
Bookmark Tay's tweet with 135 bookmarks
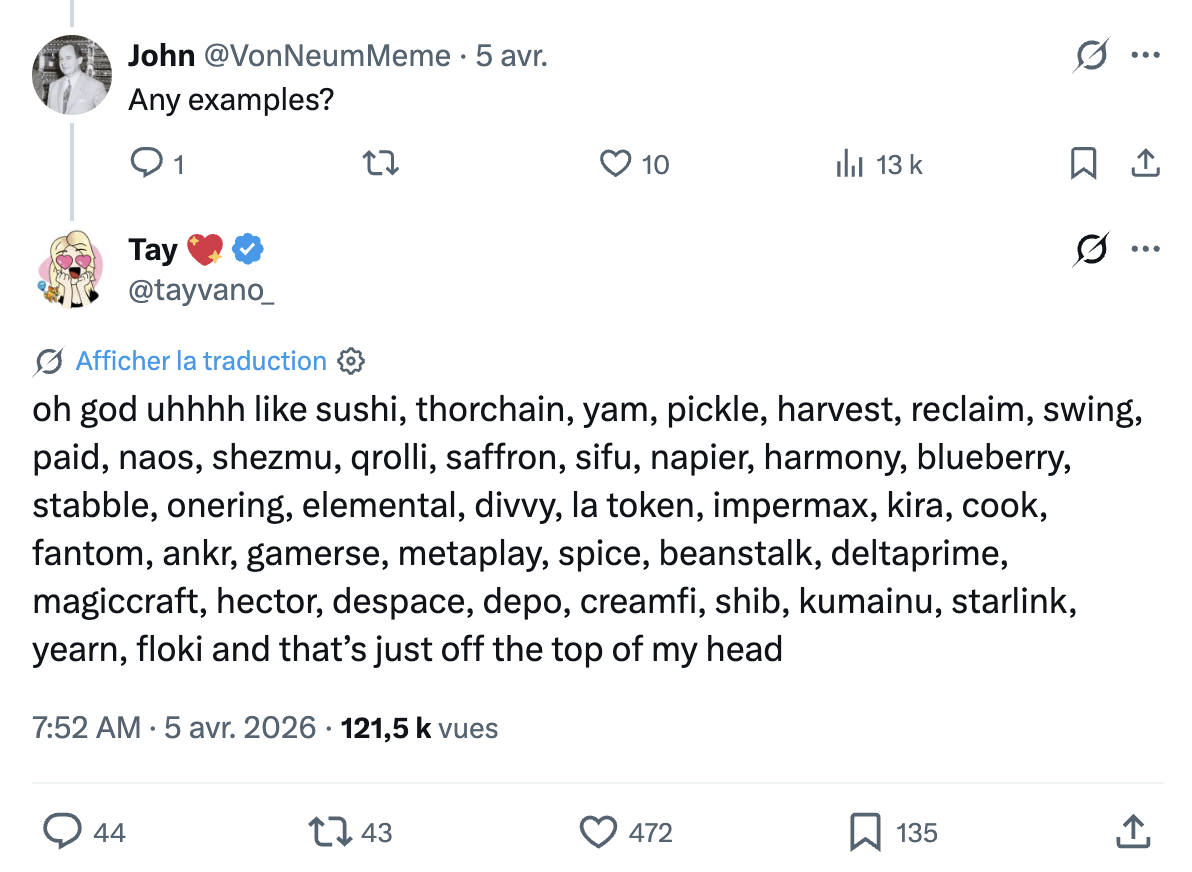point(866,831)
